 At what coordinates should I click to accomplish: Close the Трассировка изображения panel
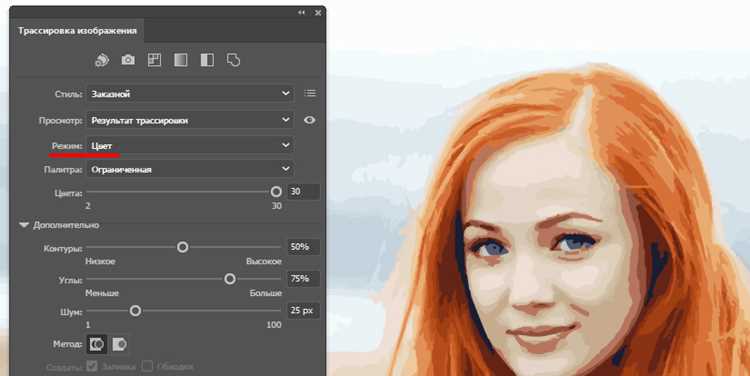click(x=318, y=12)
